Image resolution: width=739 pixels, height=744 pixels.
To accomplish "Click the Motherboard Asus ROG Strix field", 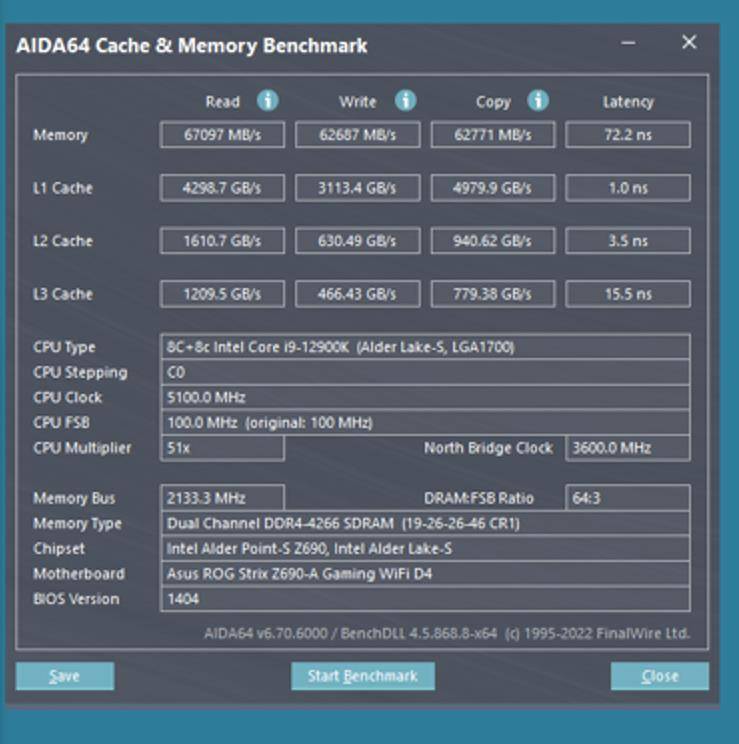I will (425, 574).
